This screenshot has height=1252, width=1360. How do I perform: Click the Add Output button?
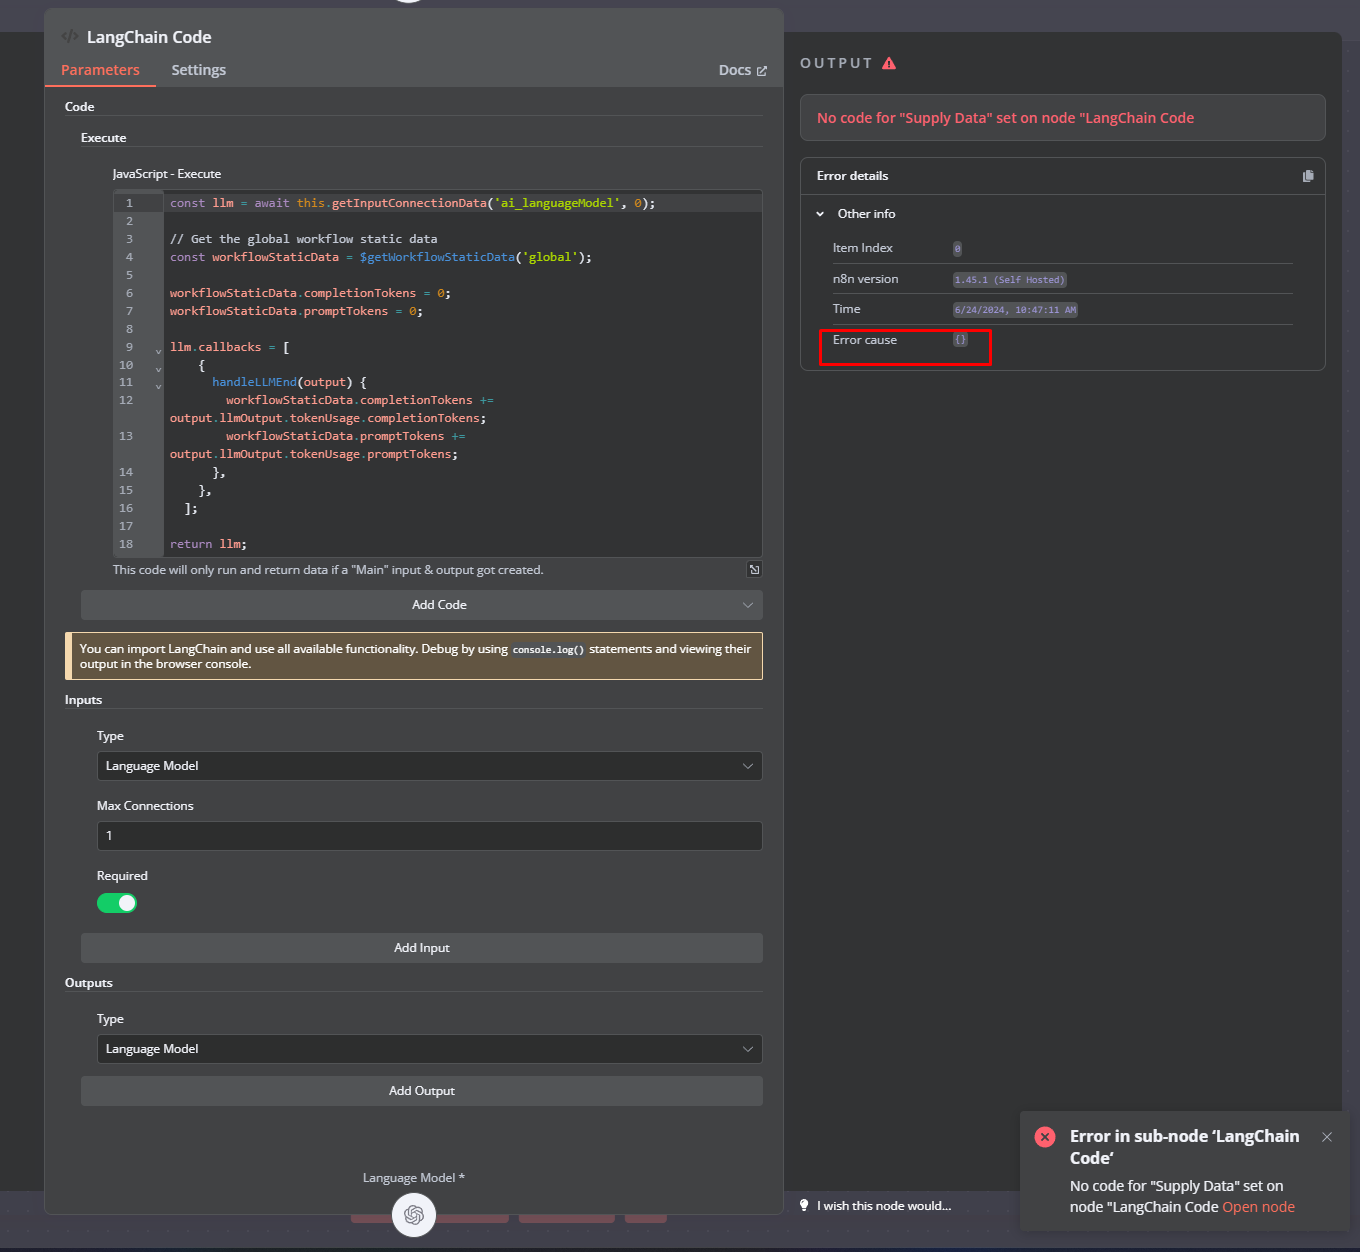click(x=421, y=1091)
